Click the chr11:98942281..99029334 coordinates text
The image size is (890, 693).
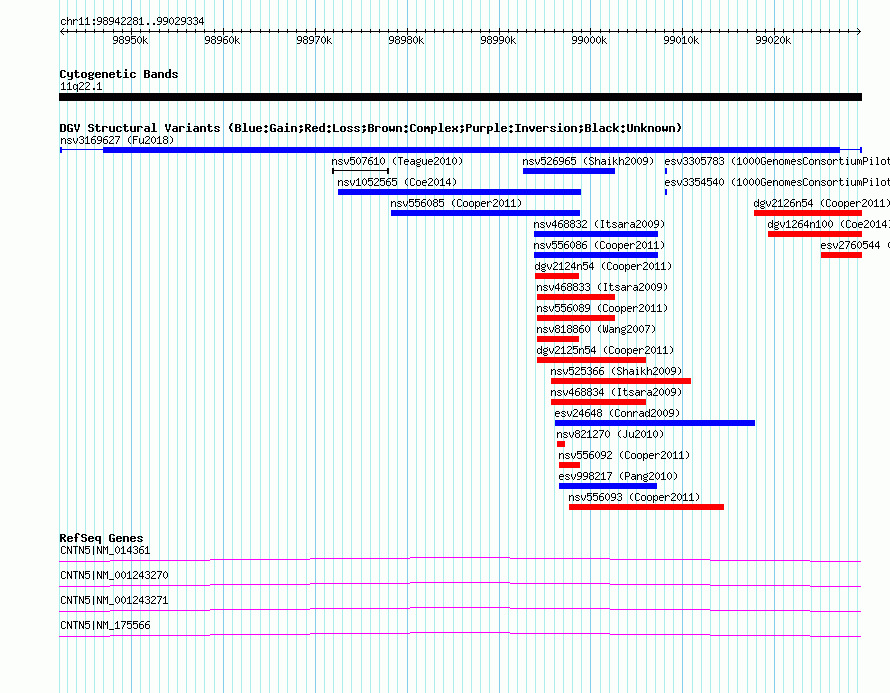(132, 21)
